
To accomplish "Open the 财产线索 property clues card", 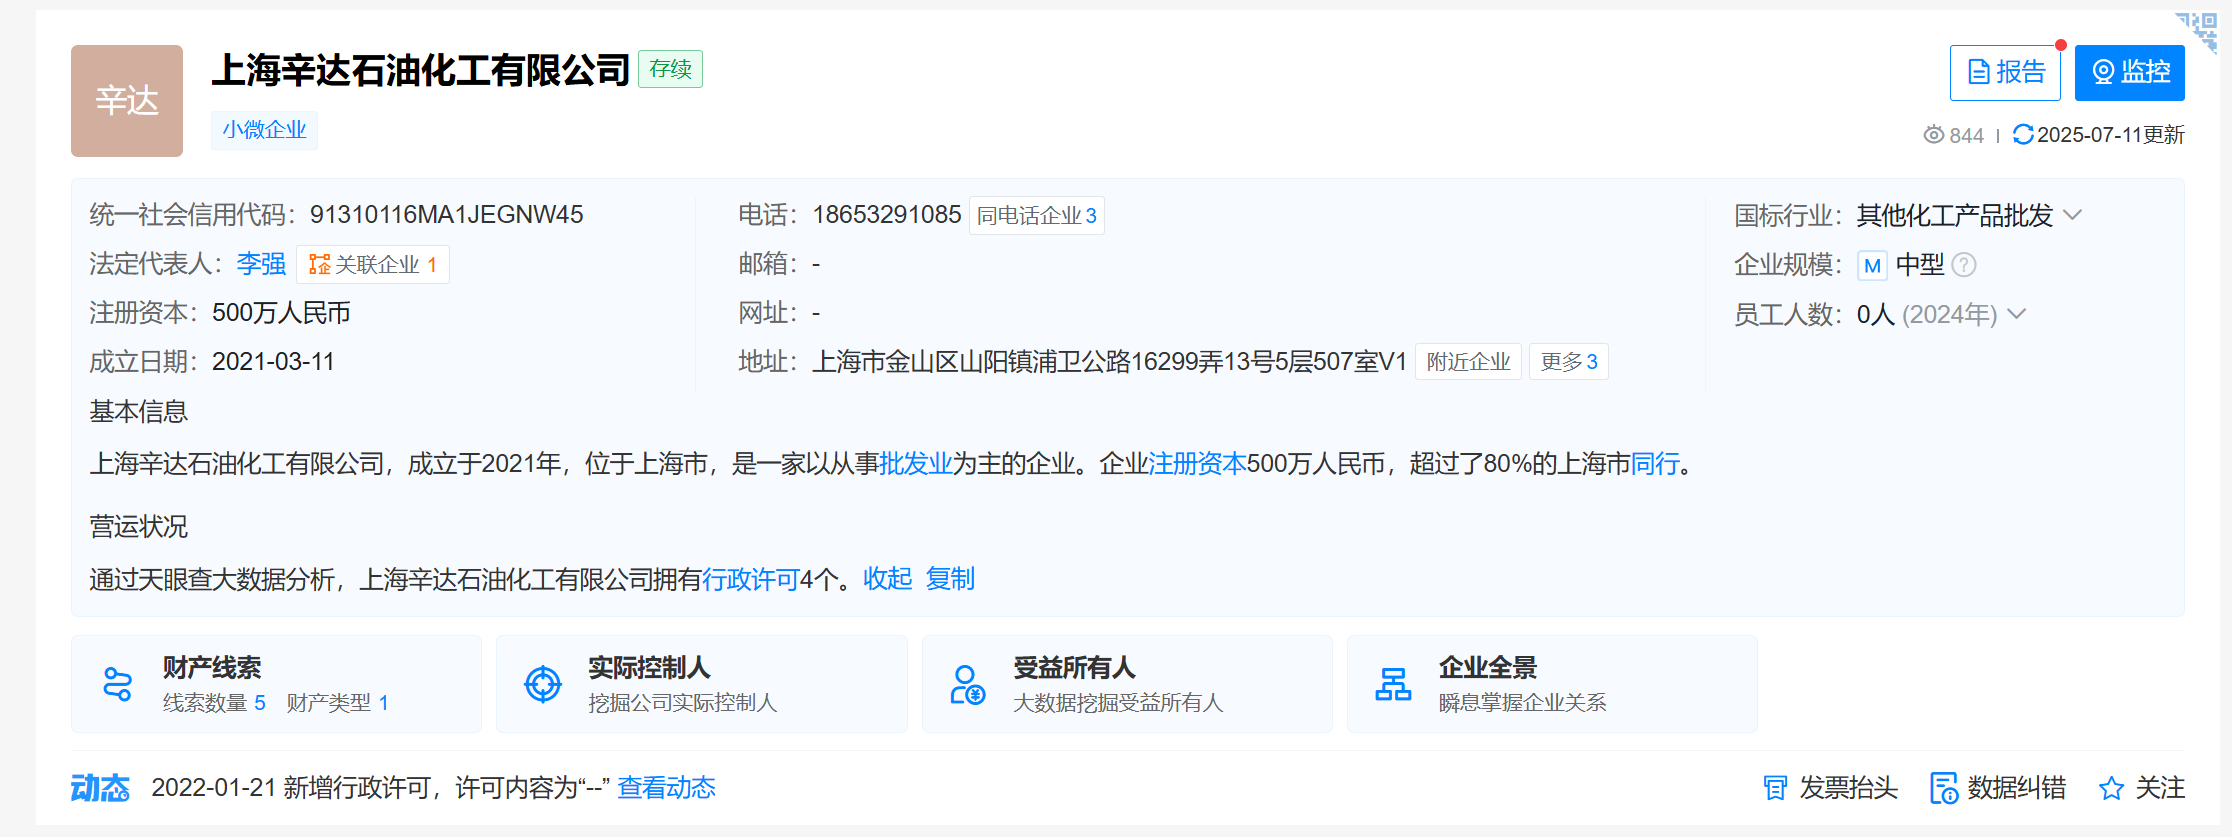I will (276, 684).
